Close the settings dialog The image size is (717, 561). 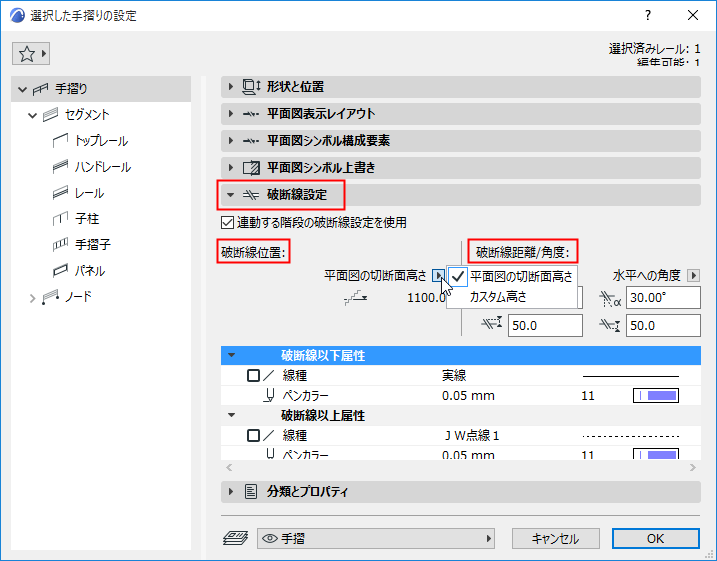click(693, 15)
